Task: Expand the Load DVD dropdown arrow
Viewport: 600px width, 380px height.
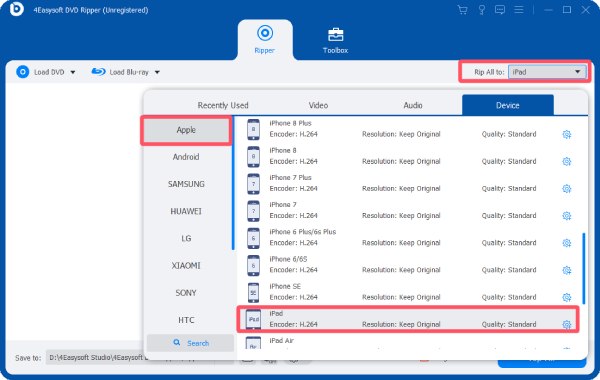Action: (x=73, y=72)
